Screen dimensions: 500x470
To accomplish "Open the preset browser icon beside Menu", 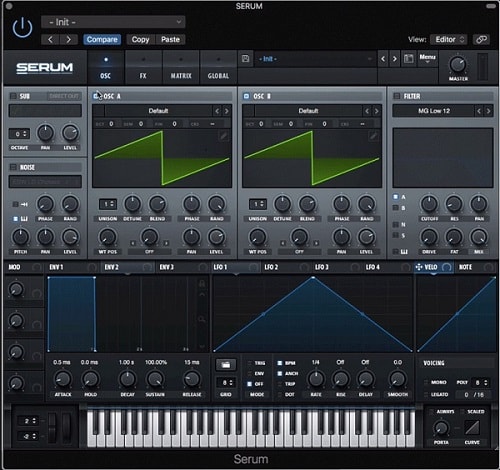I will 408,59.
